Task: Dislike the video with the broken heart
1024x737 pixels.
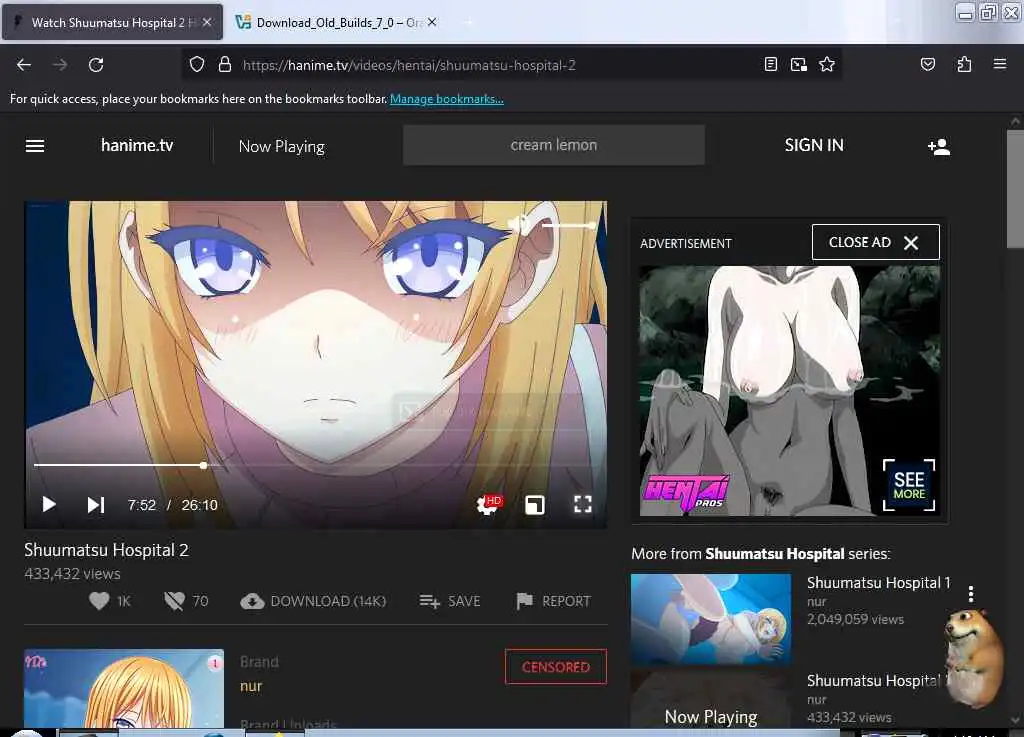Action: (174, 601)
